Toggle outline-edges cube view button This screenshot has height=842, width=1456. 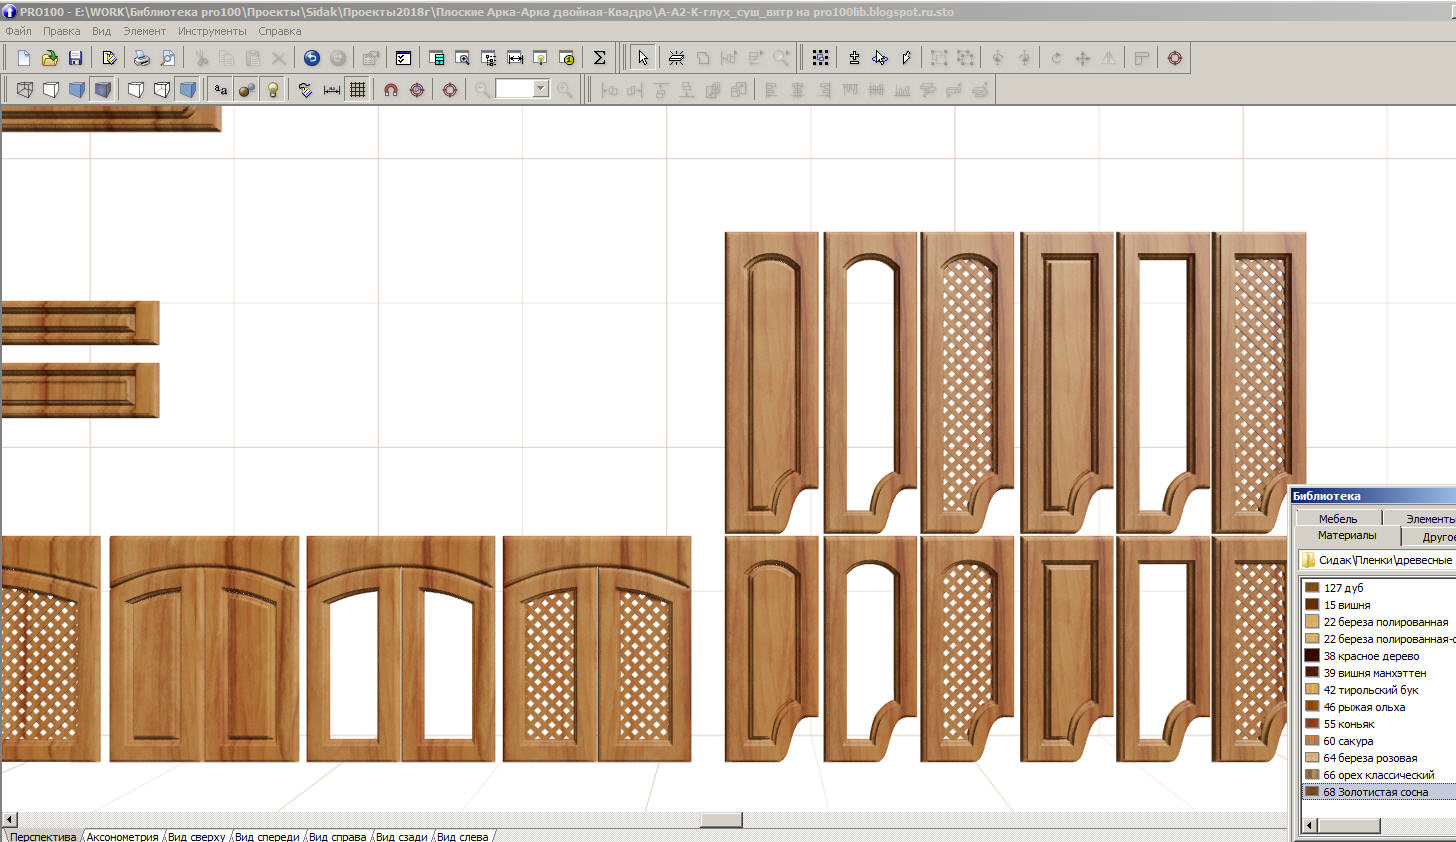click(x=136, y=89)
